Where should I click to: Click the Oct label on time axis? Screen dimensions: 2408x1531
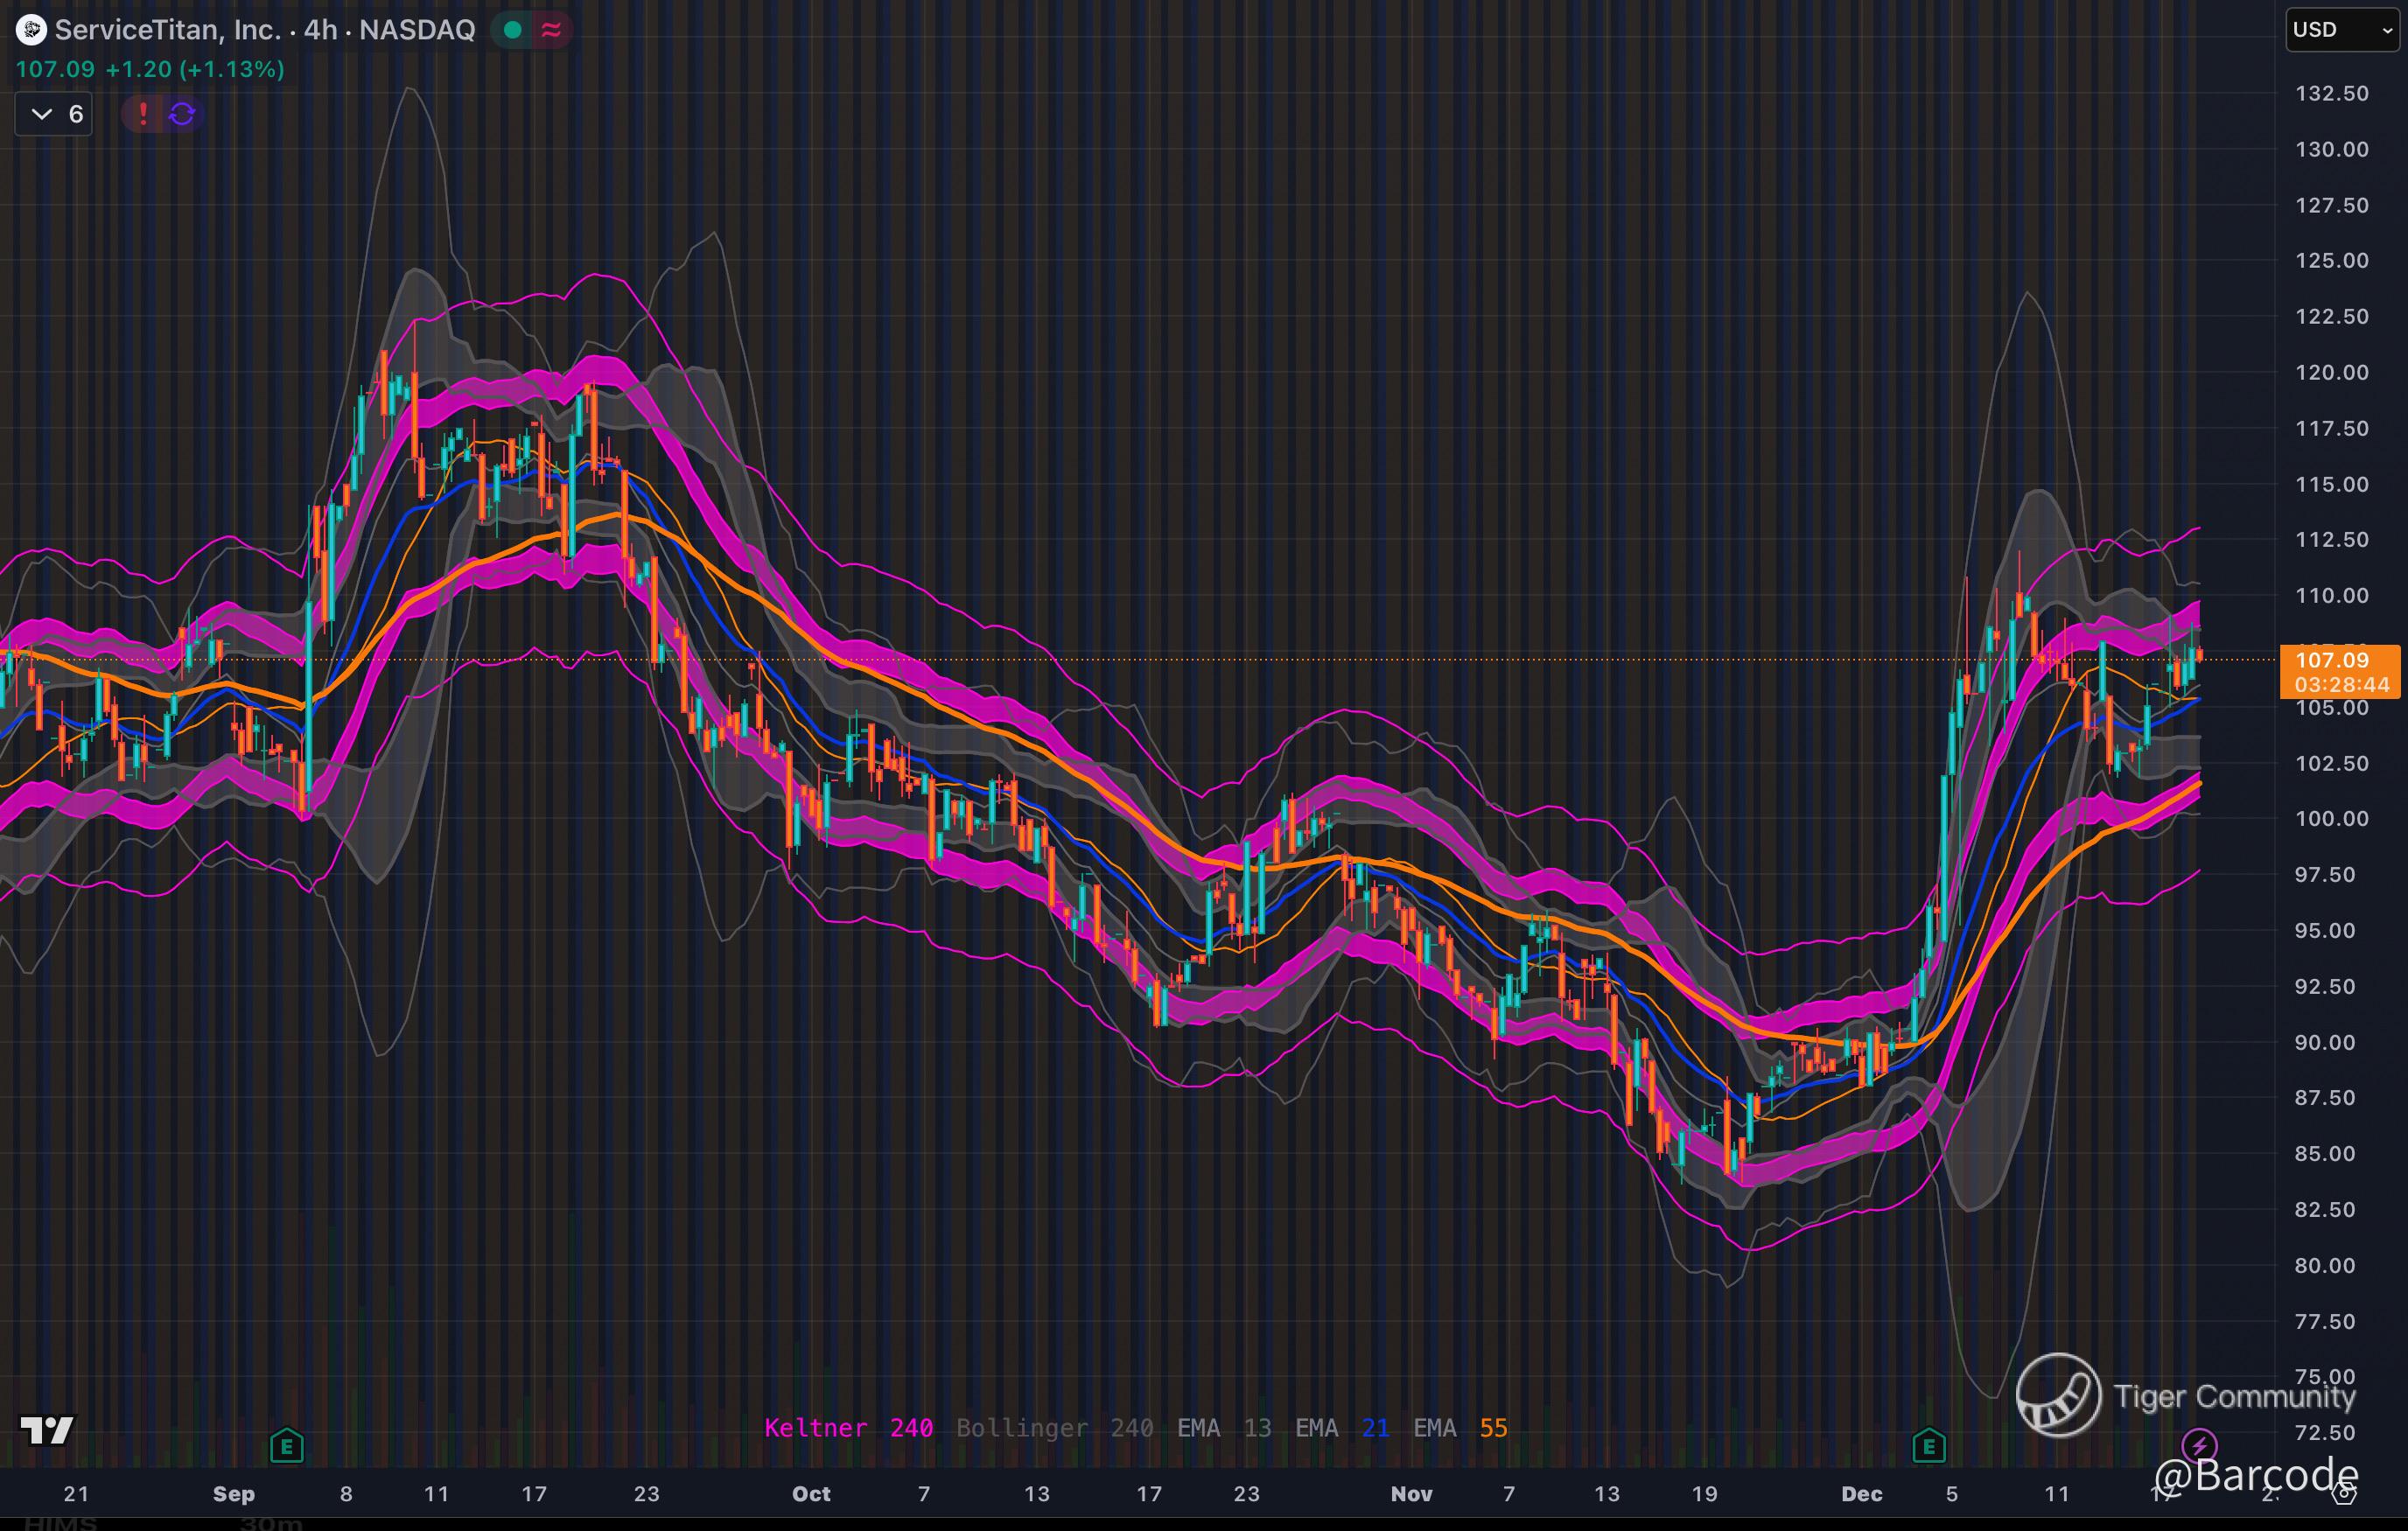click(x=811, y=1494)
